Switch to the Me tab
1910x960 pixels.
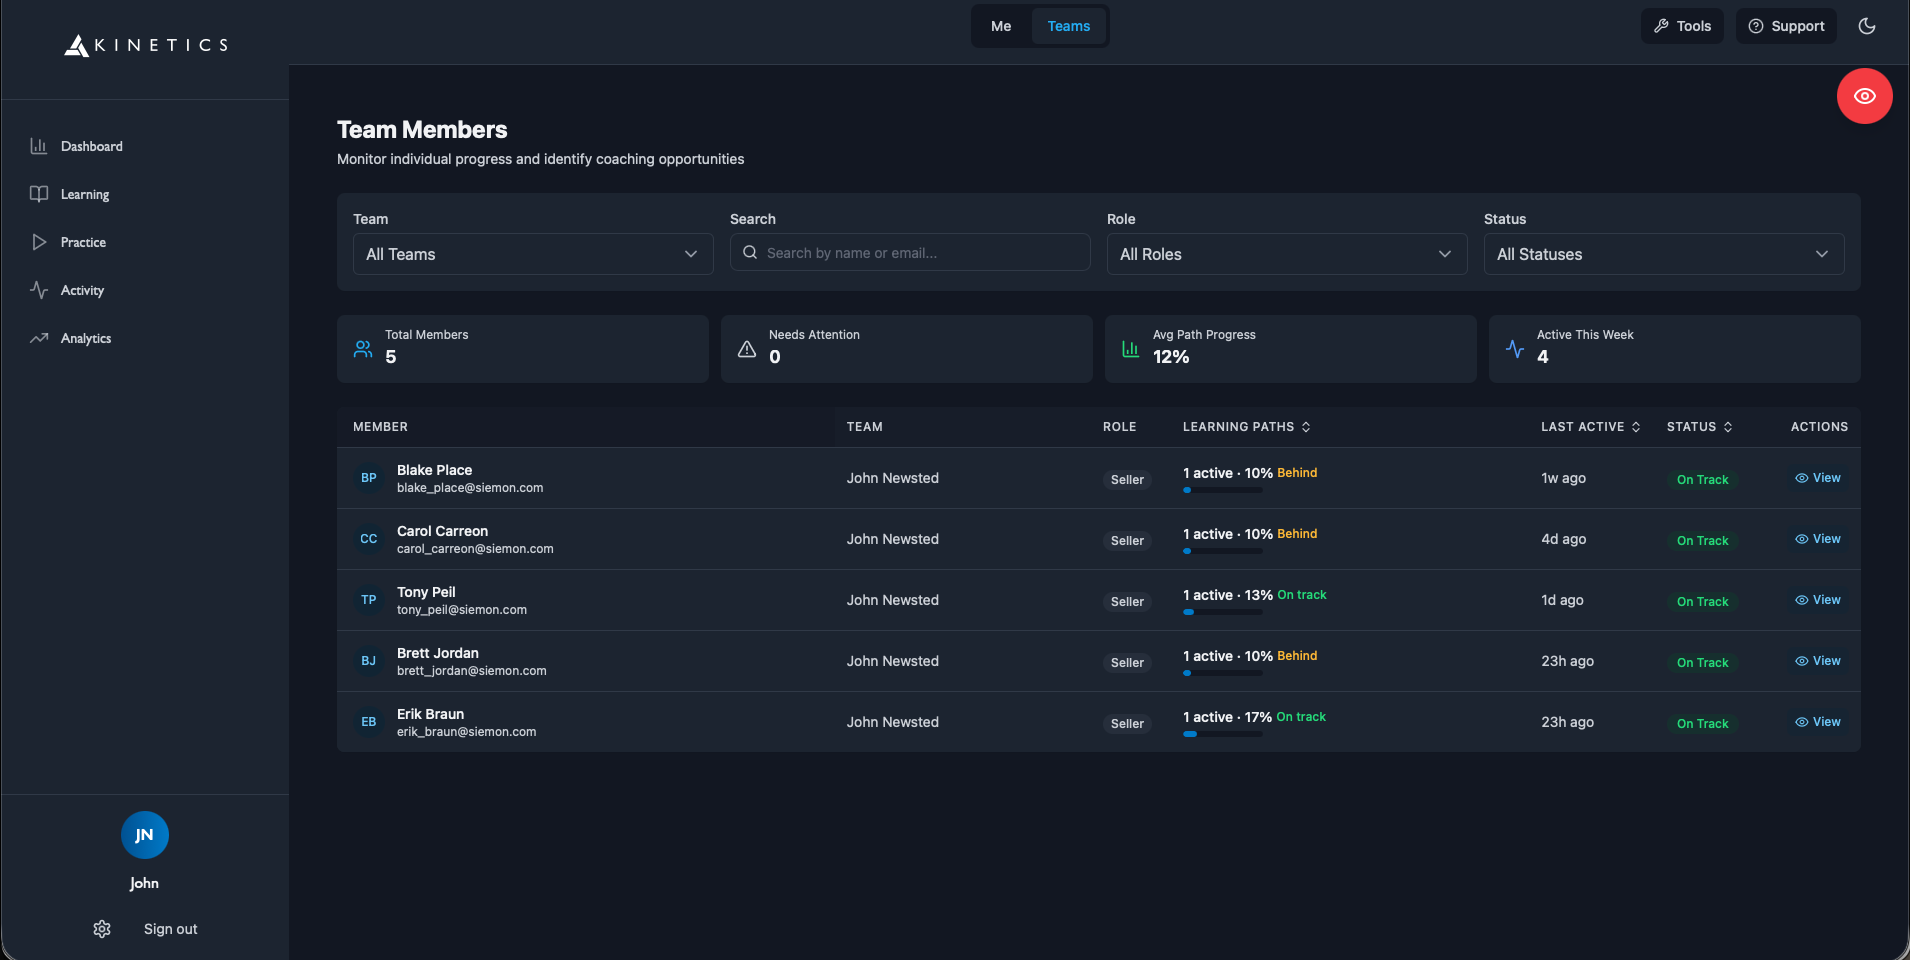[x=1001, y=26]
